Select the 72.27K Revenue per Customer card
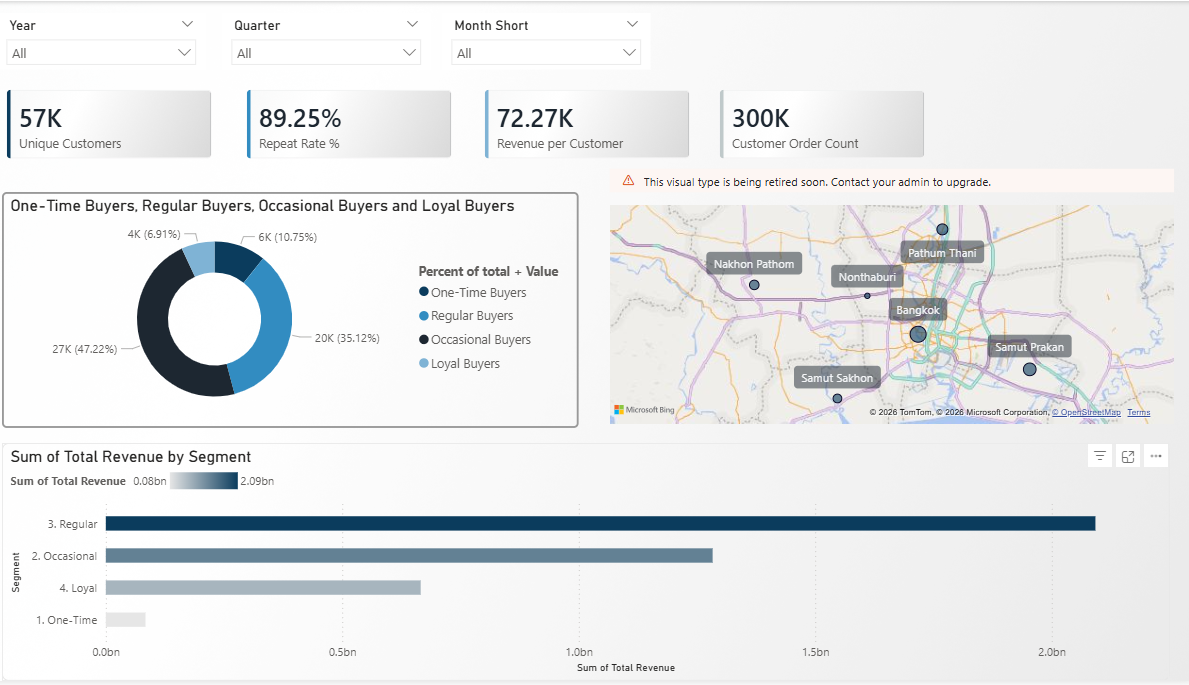This screenshot has width=1189, height=685. 587,124
